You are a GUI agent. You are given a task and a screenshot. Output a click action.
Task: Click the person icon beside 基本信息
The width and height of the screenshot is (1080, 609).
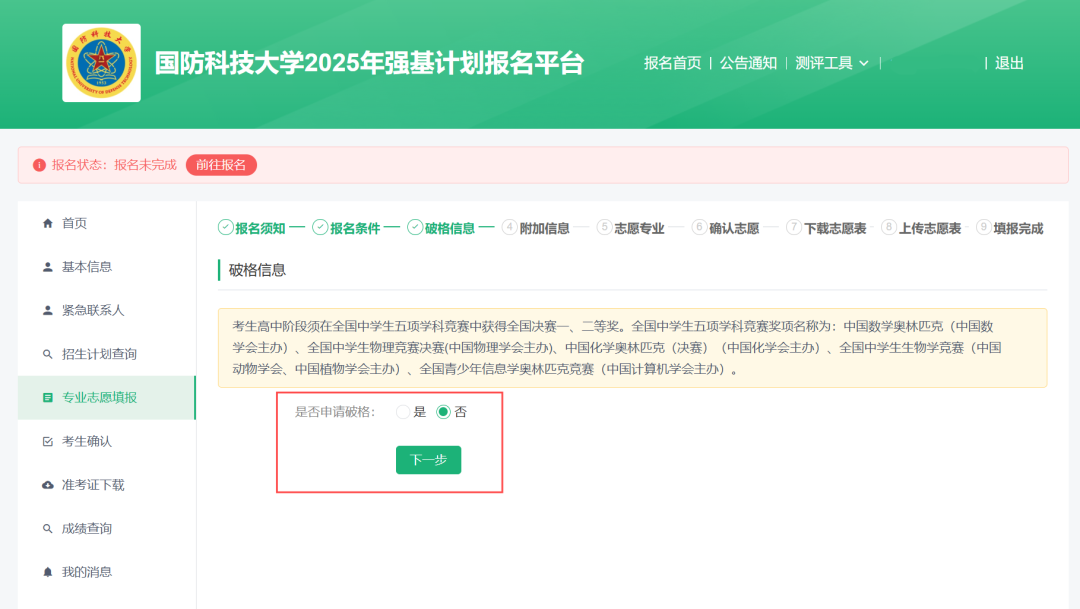tap(48, 267)
